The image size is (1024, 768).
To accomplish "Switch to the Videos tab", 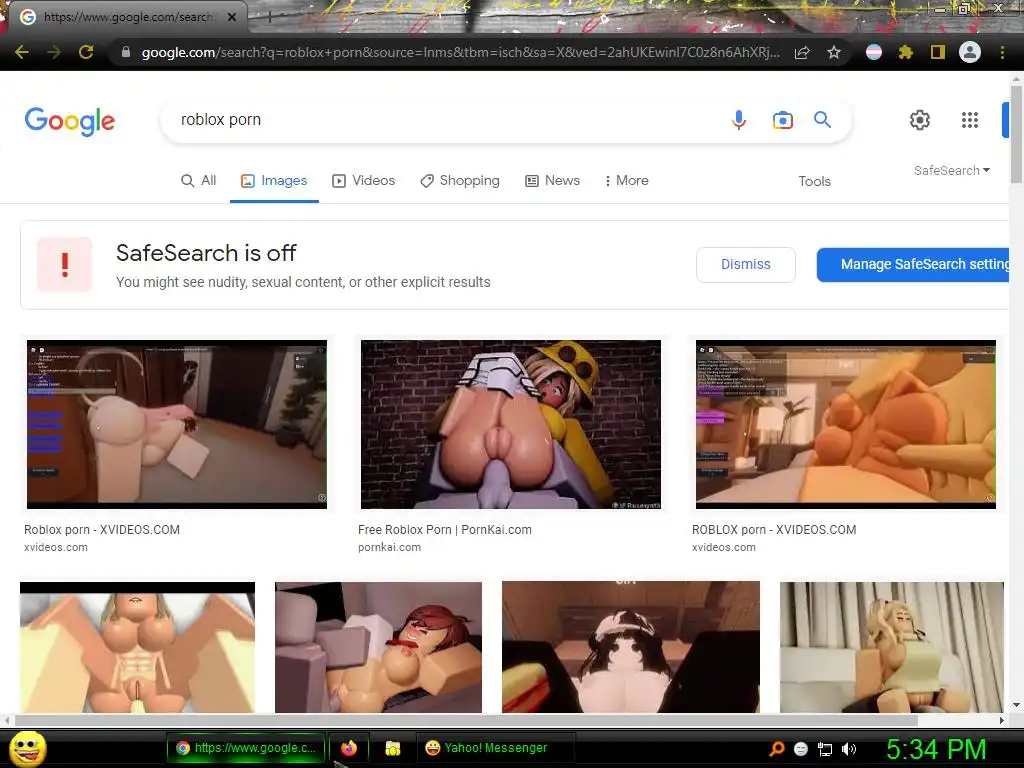I will pos(364,181).
